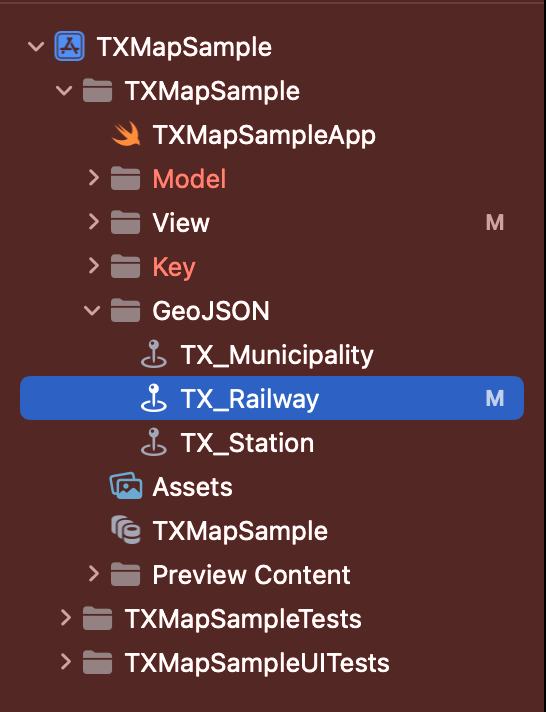This screenshot has width=546, height=712.
Task: Collapse the TXMapSample group folder
Action: click(x=64, y=90)
